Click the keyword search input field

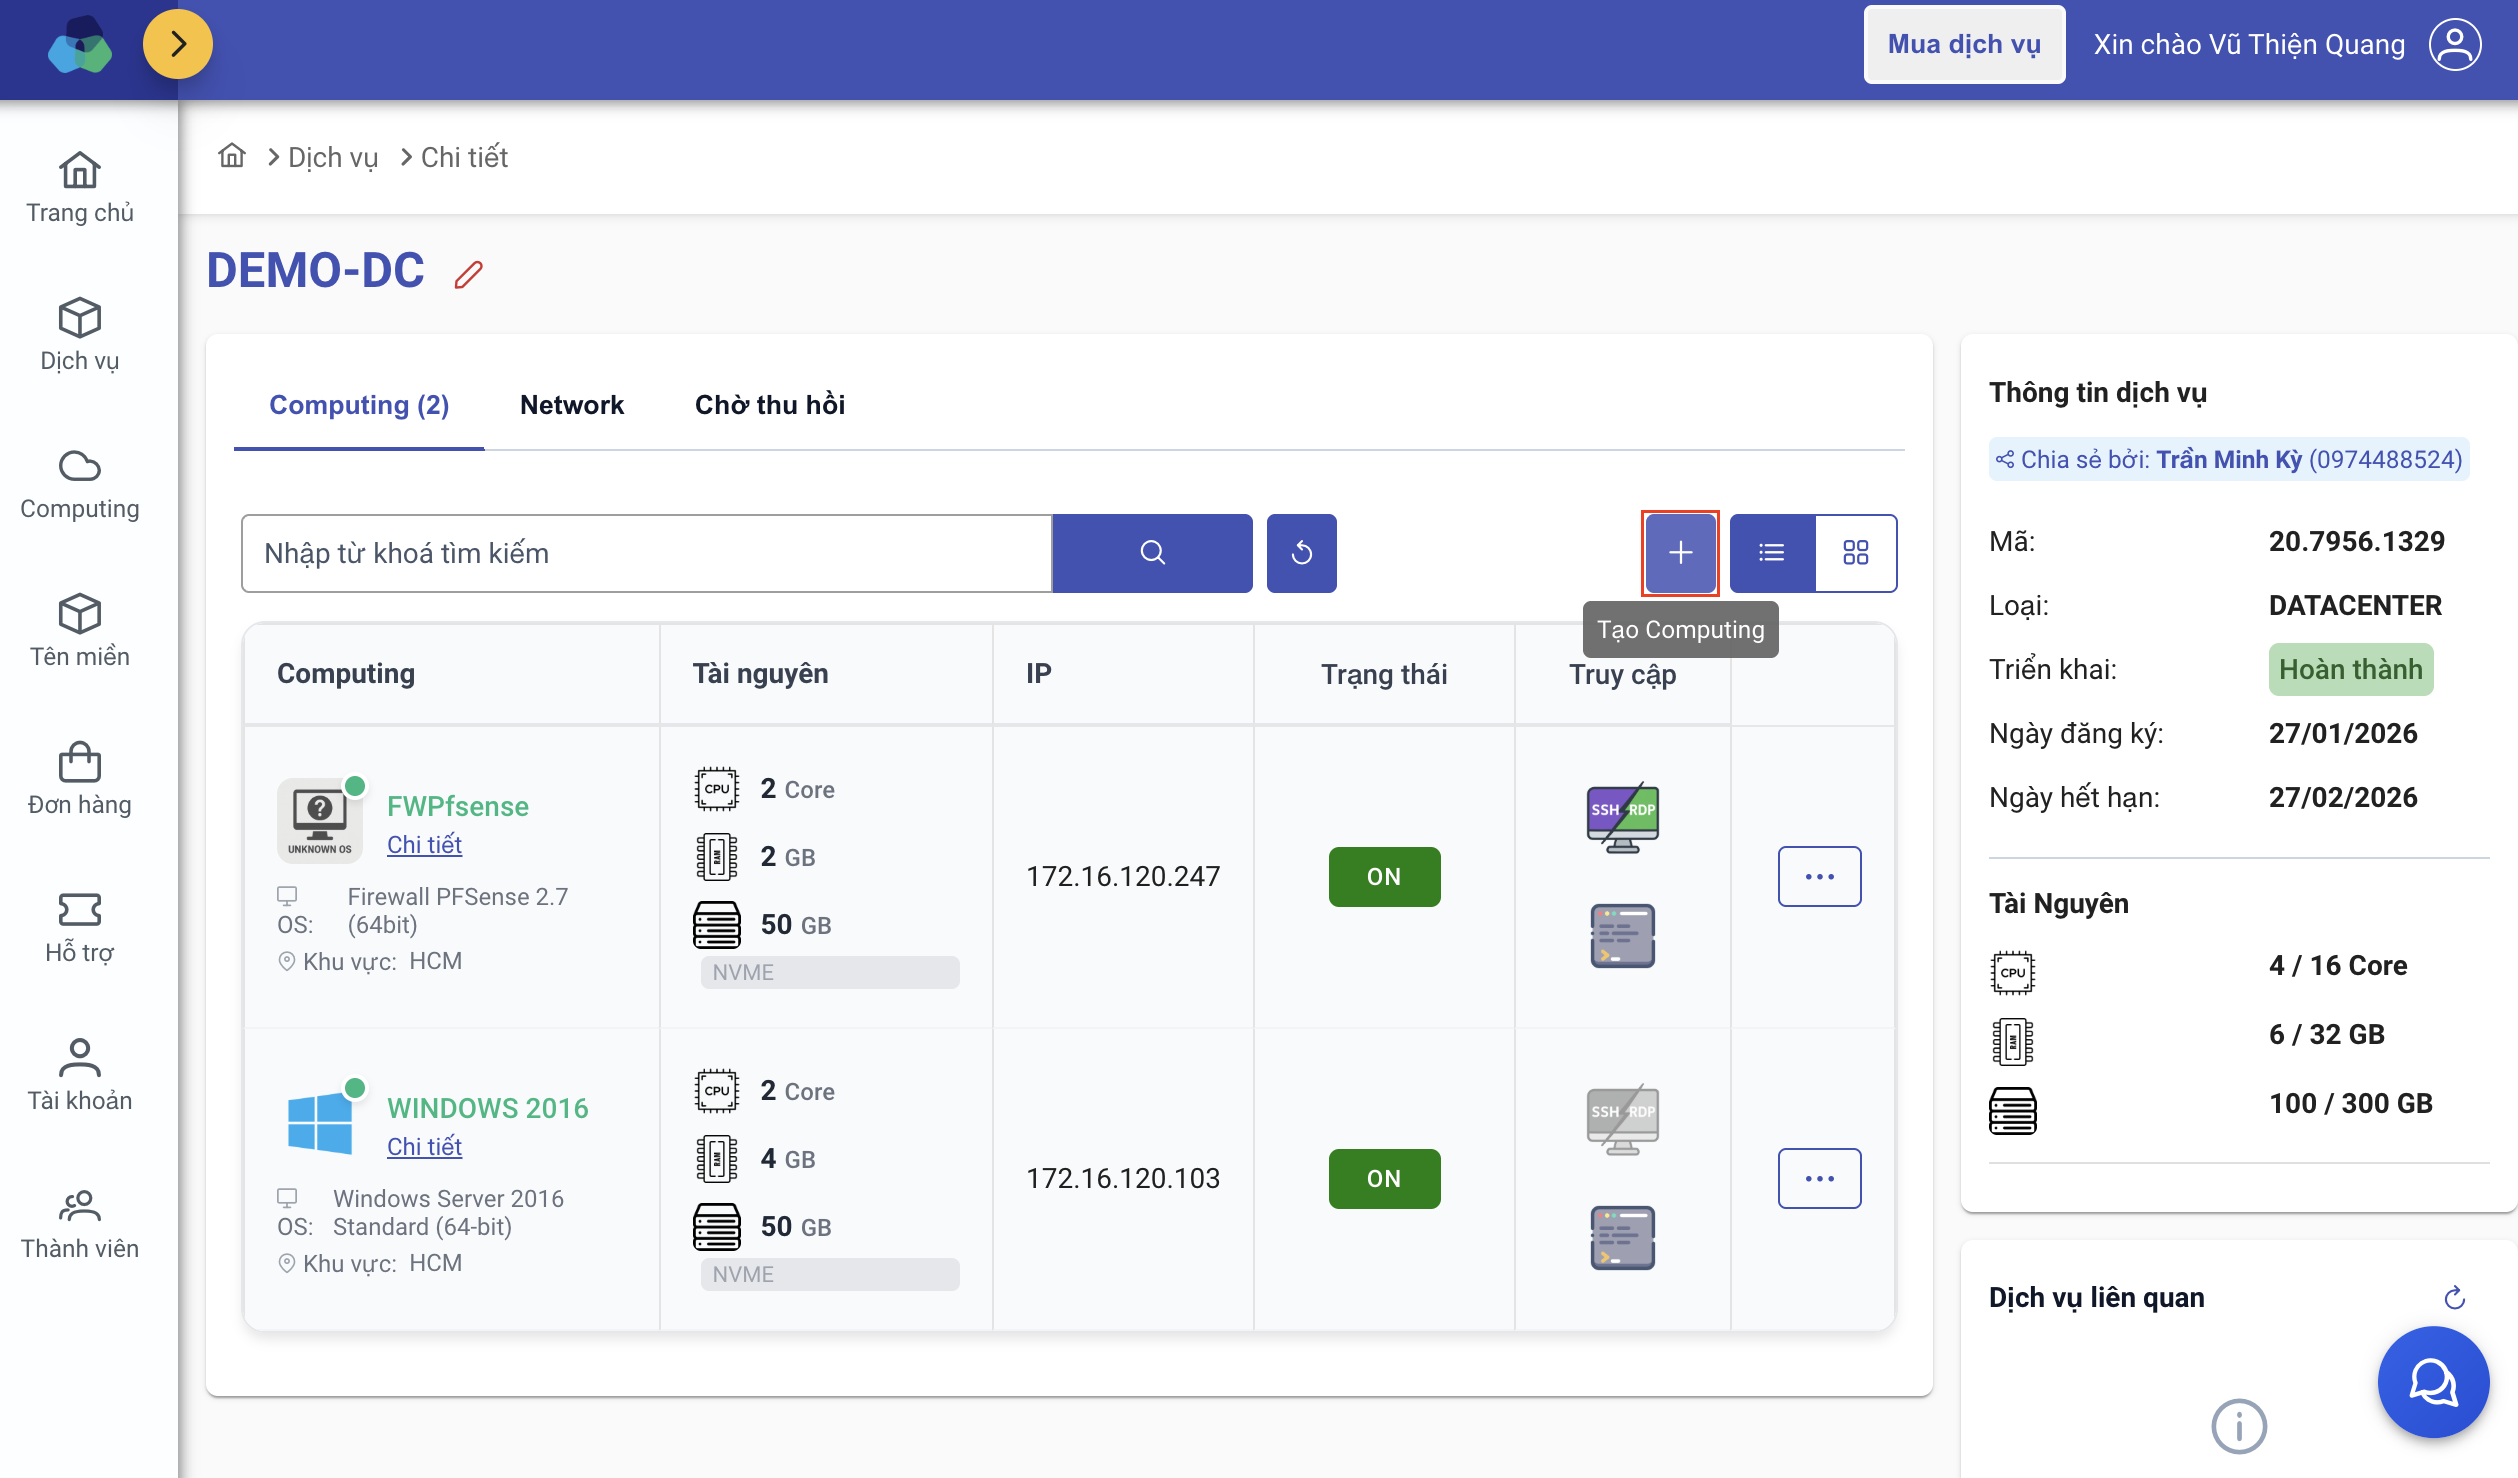click(646, 553)
